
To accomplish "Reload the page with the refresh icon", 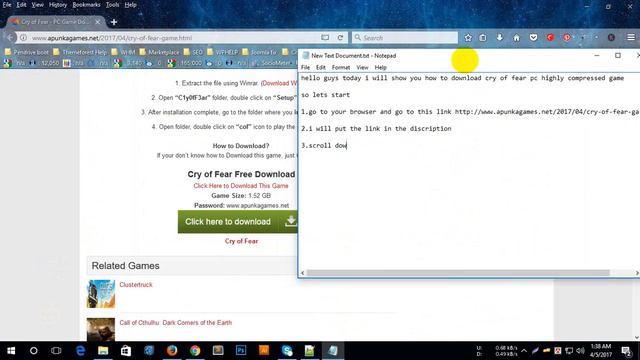I will click(x=340, y=38).
